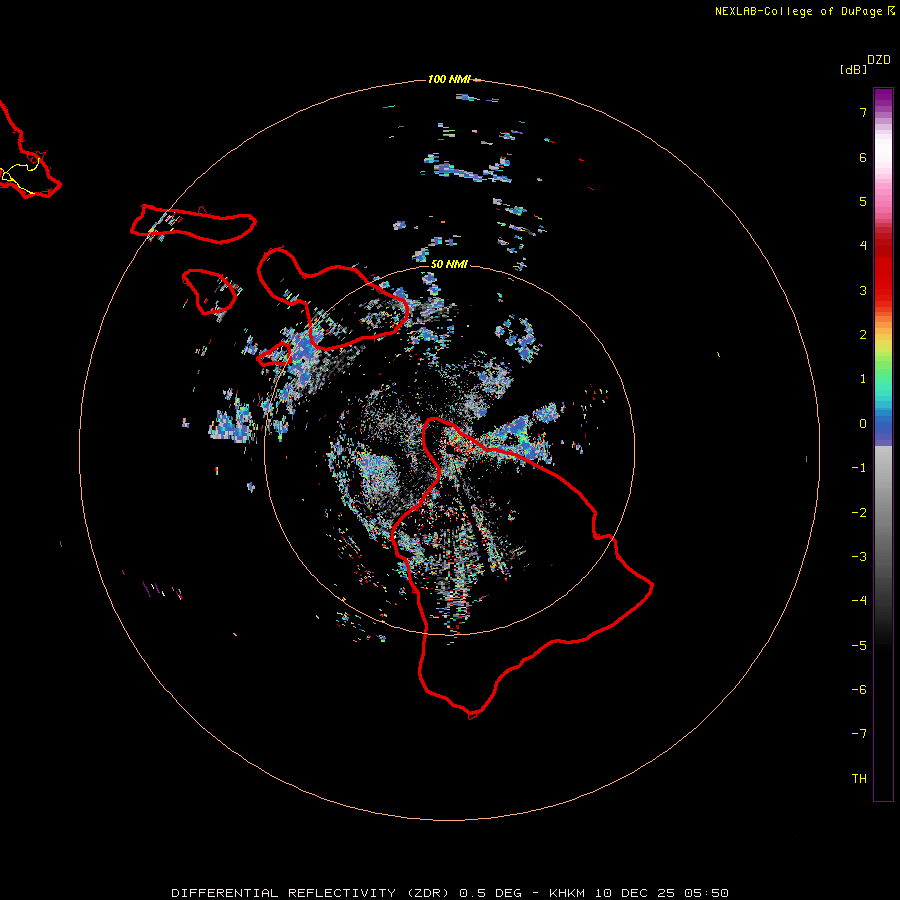Click the -7 value on colorbar

pos(859,734)
